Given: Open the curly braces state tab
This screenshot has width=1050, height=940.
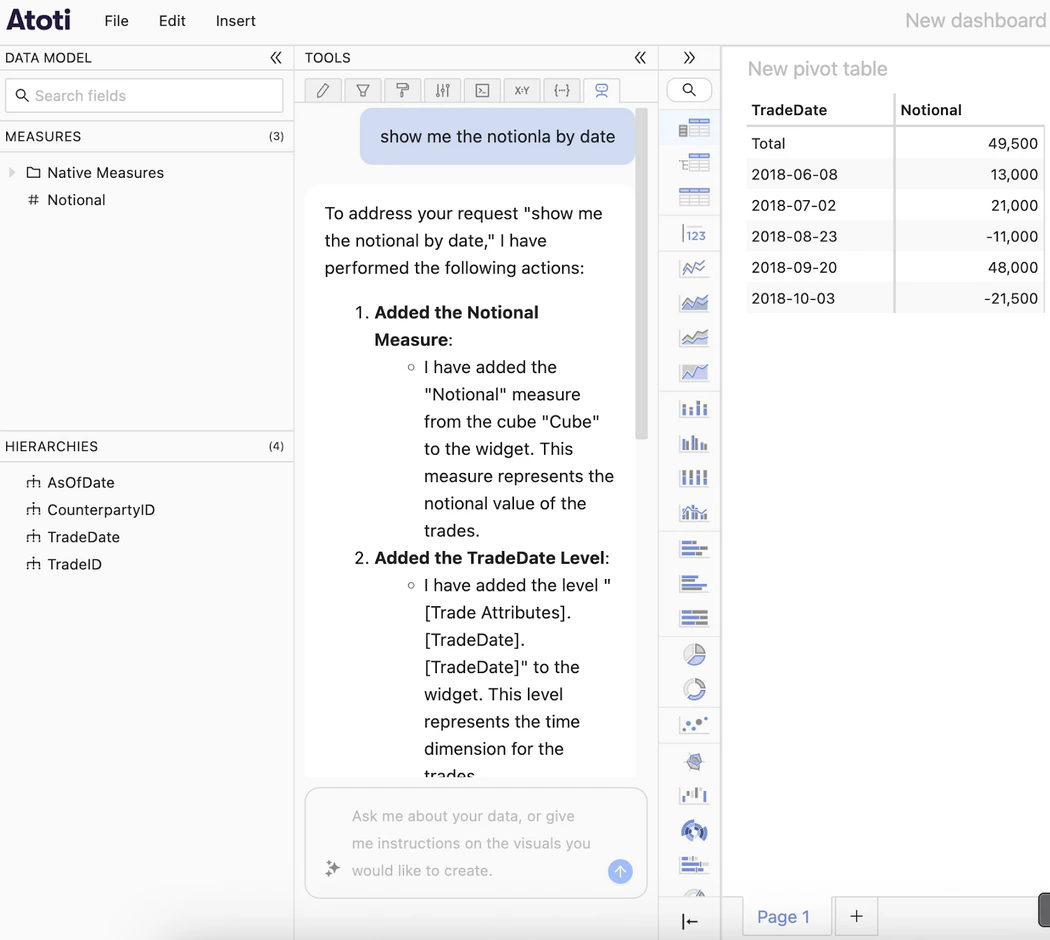Looking at the screenshot, I should point(562,90).
